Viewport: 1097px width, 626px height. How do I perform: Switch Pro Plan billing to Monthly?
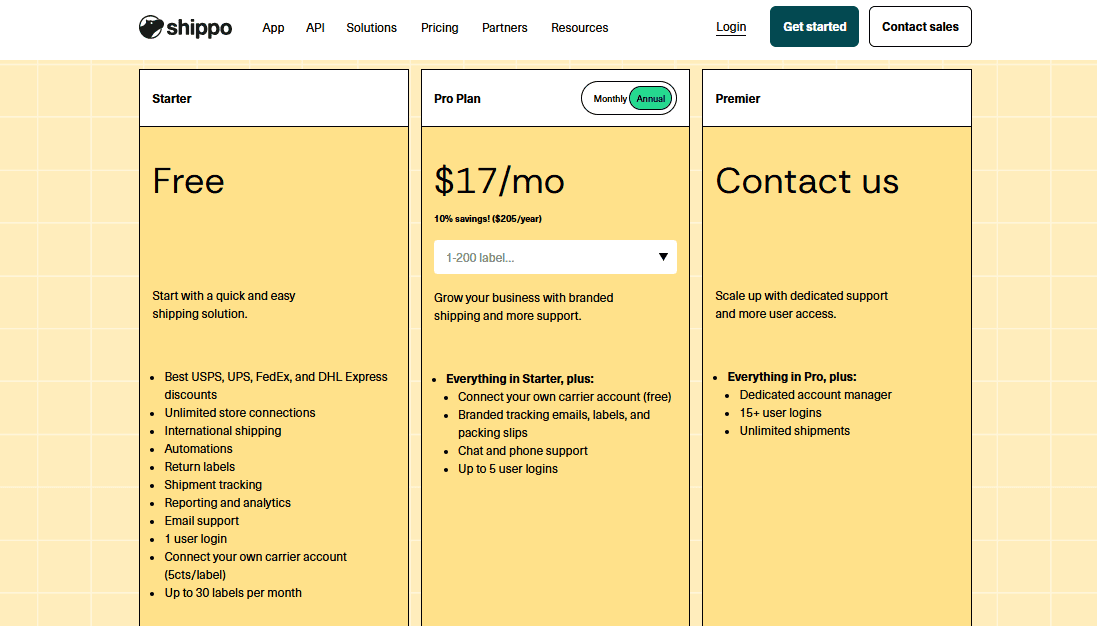[610, 99]
